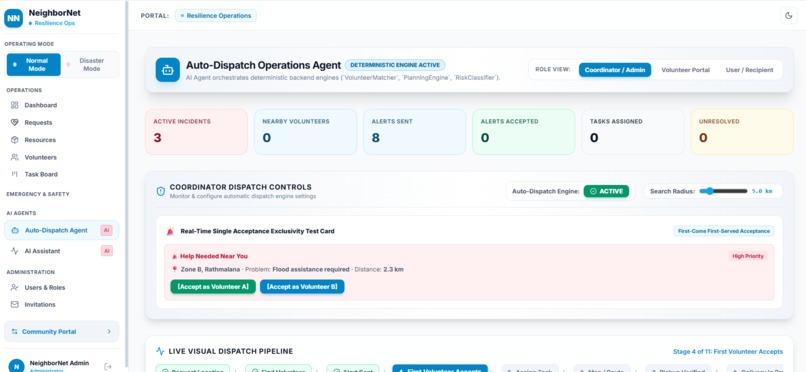Open Task Board from the sidebar
The width and height of the screenshot is (806, 372).
[62, 174]
